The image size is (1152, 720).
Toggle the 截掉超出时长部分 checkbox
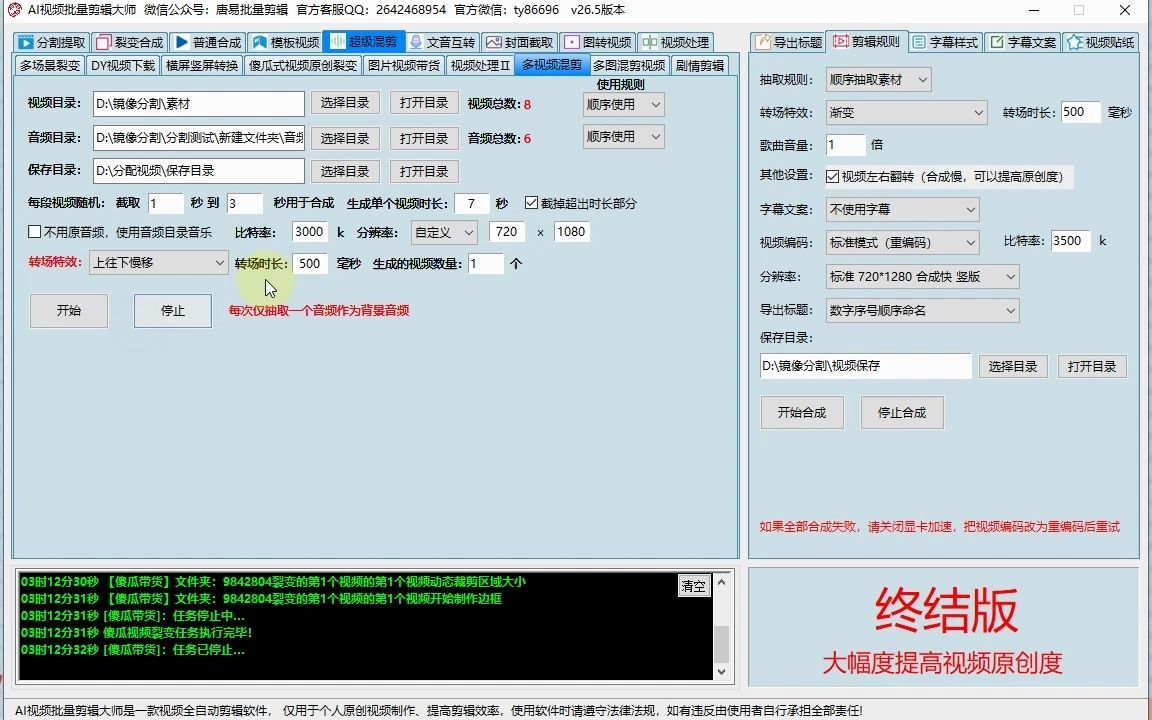click(533, 202)
